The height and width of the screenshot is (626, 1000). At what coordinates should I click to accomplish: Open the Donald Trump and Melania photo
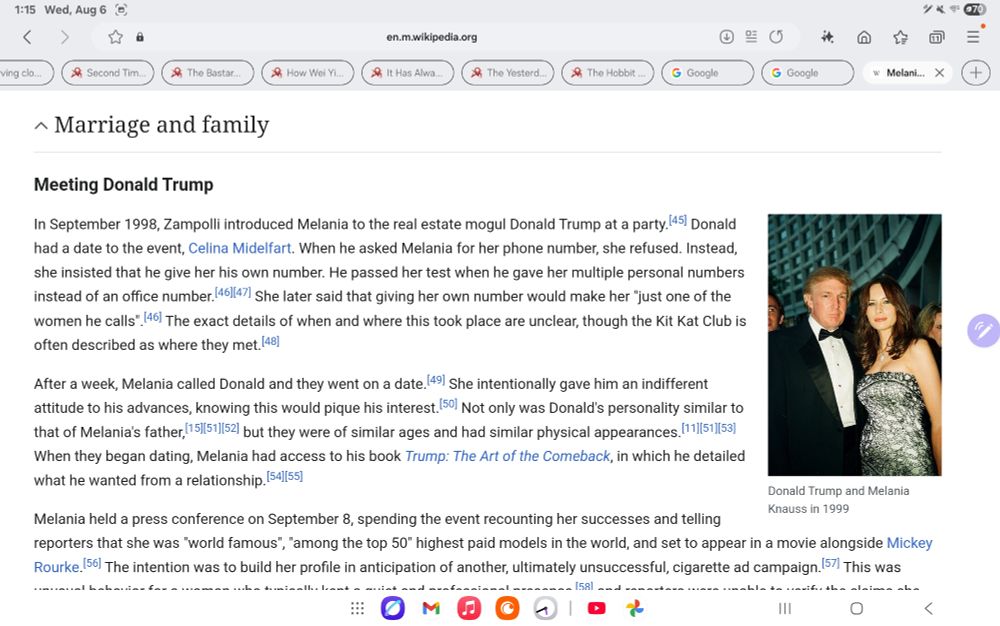855,345
